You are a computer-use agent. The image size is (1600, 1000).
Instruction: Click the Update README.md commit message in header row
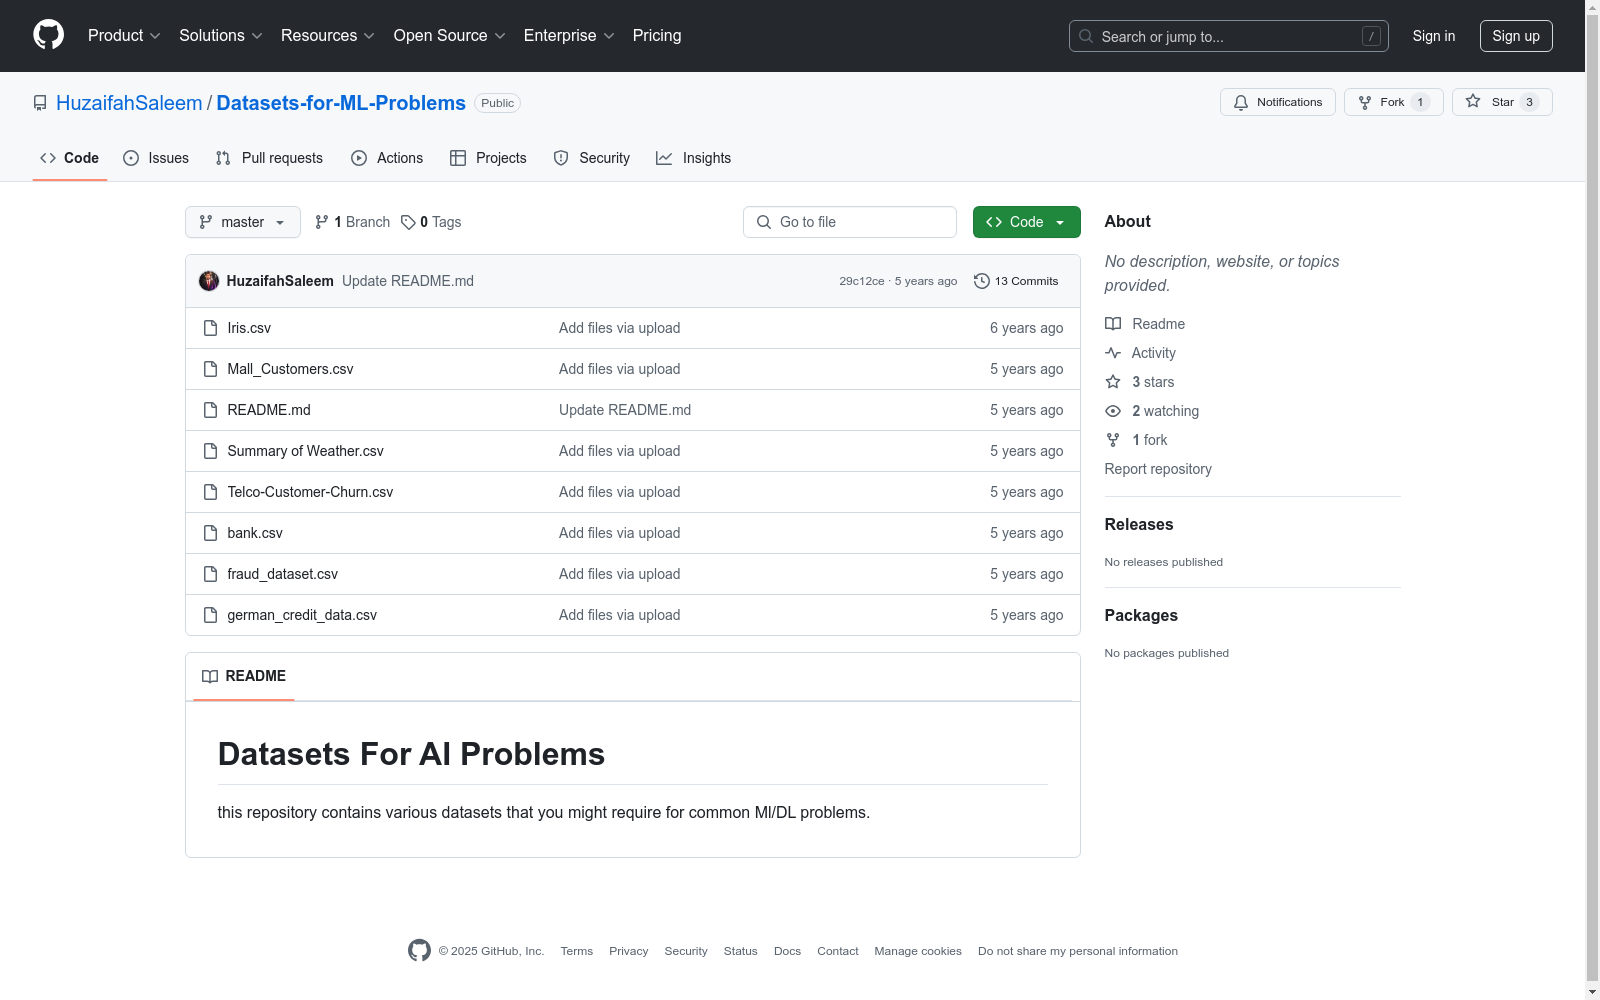point(408,281)
